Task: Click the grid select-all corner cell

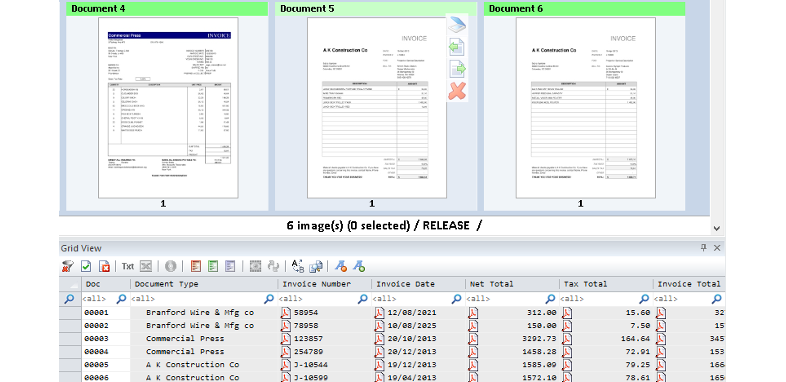Action: tap(70, 284)
